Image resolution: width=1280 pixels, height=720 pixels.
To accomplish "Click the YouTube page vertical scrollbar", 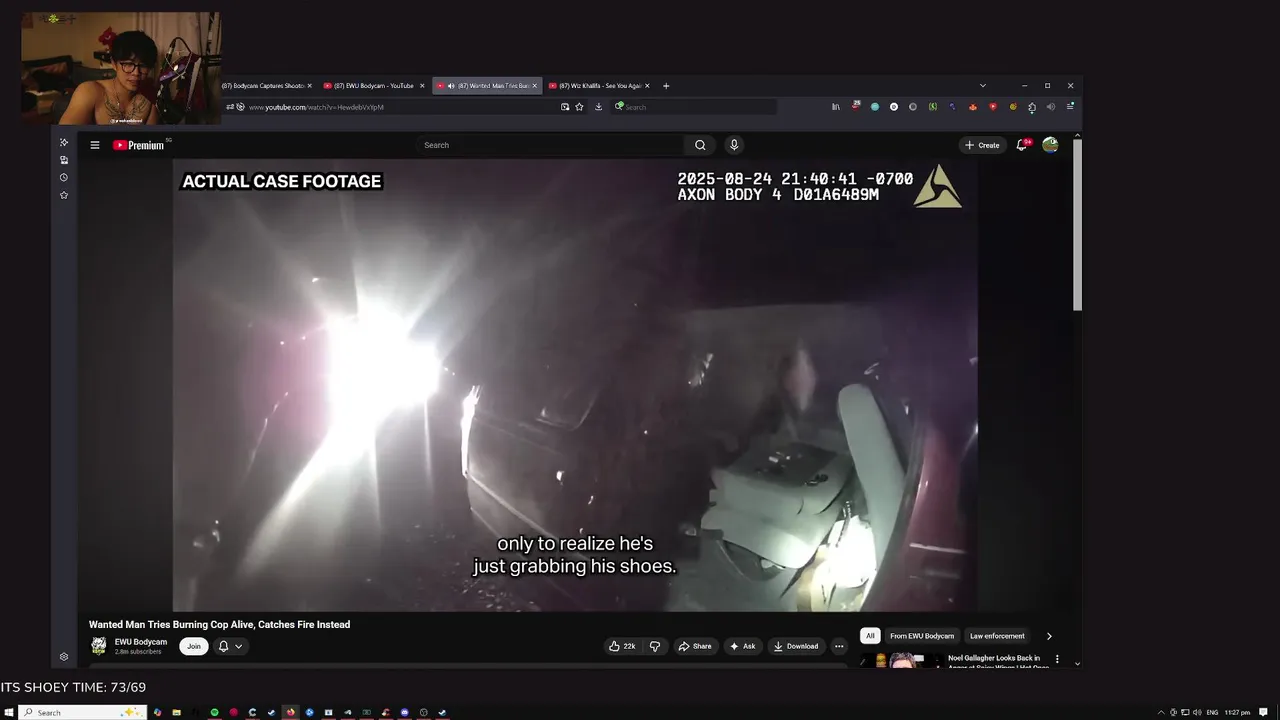I will pos(1077,223).
